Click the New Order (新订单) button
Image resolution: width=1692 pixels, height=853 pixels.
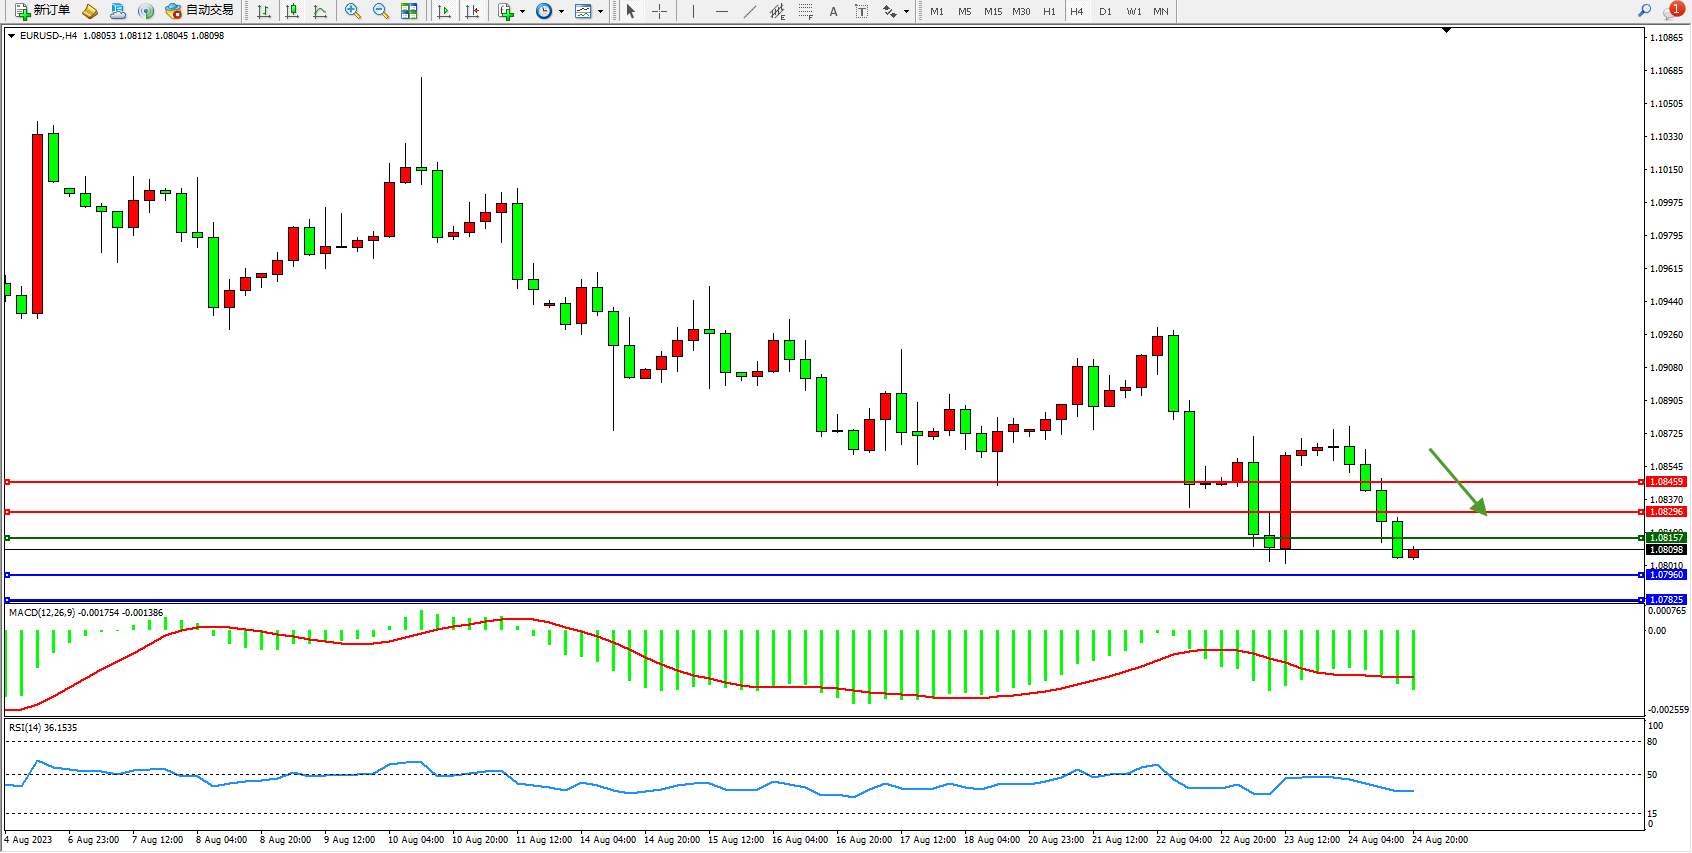(42, 11)
